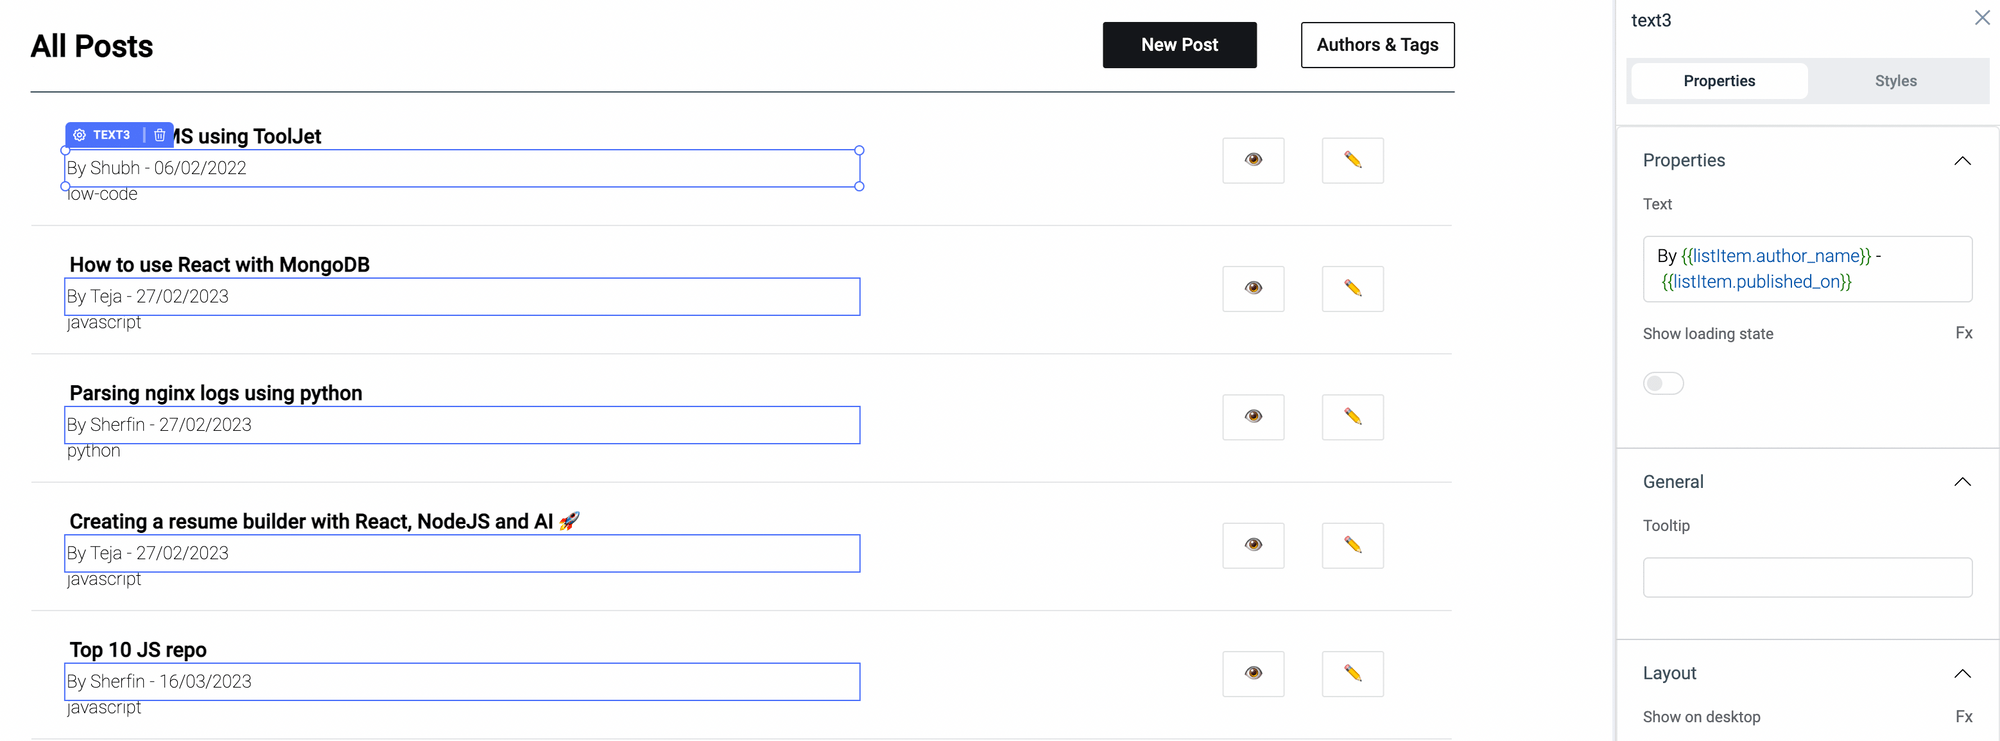This screenshot has width=2000, height=741.
Task: Click Fx next to Show on desktop
Action: coord(1963,717)
